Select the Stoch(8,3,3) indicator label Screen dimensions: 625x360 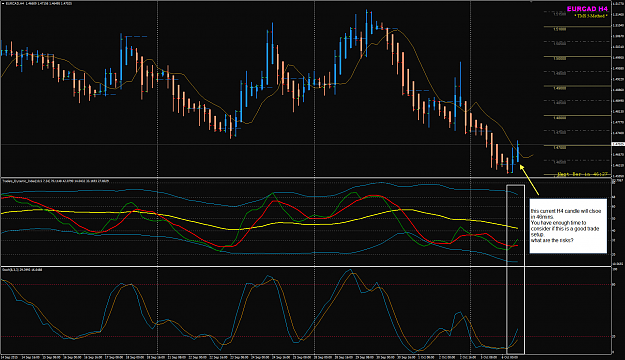[22, 270]
